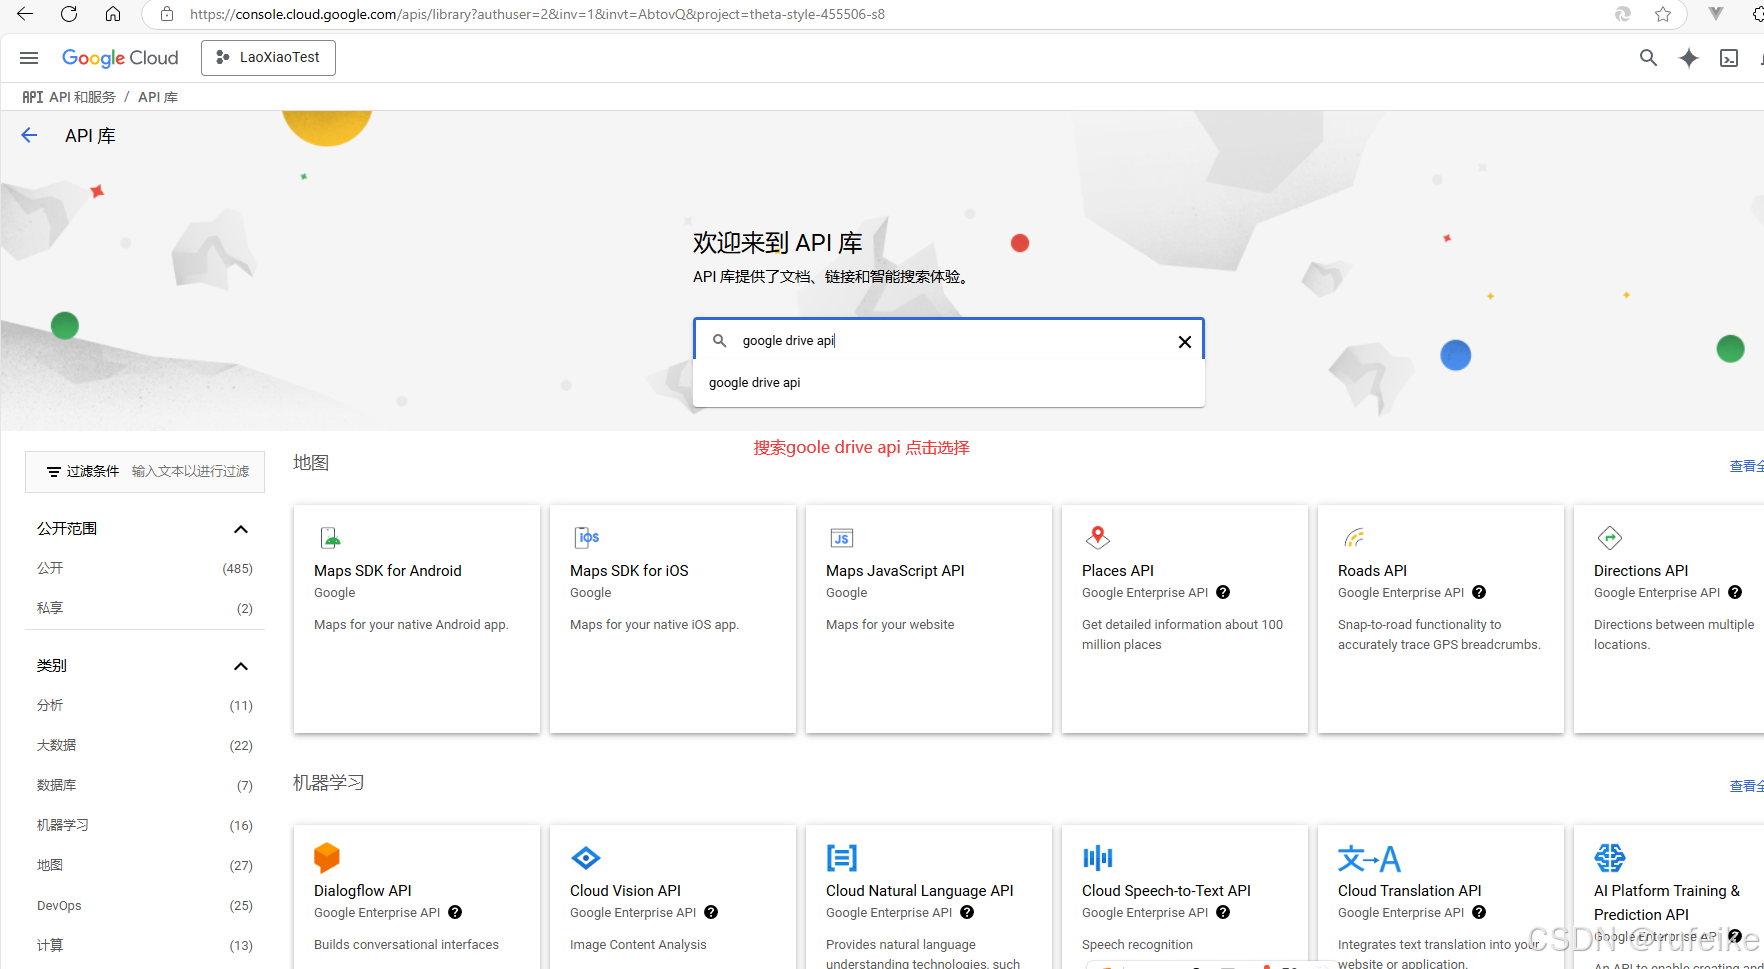Bookmark this page with the star icon
The image size is (1764, 969).
(1663, 14)
